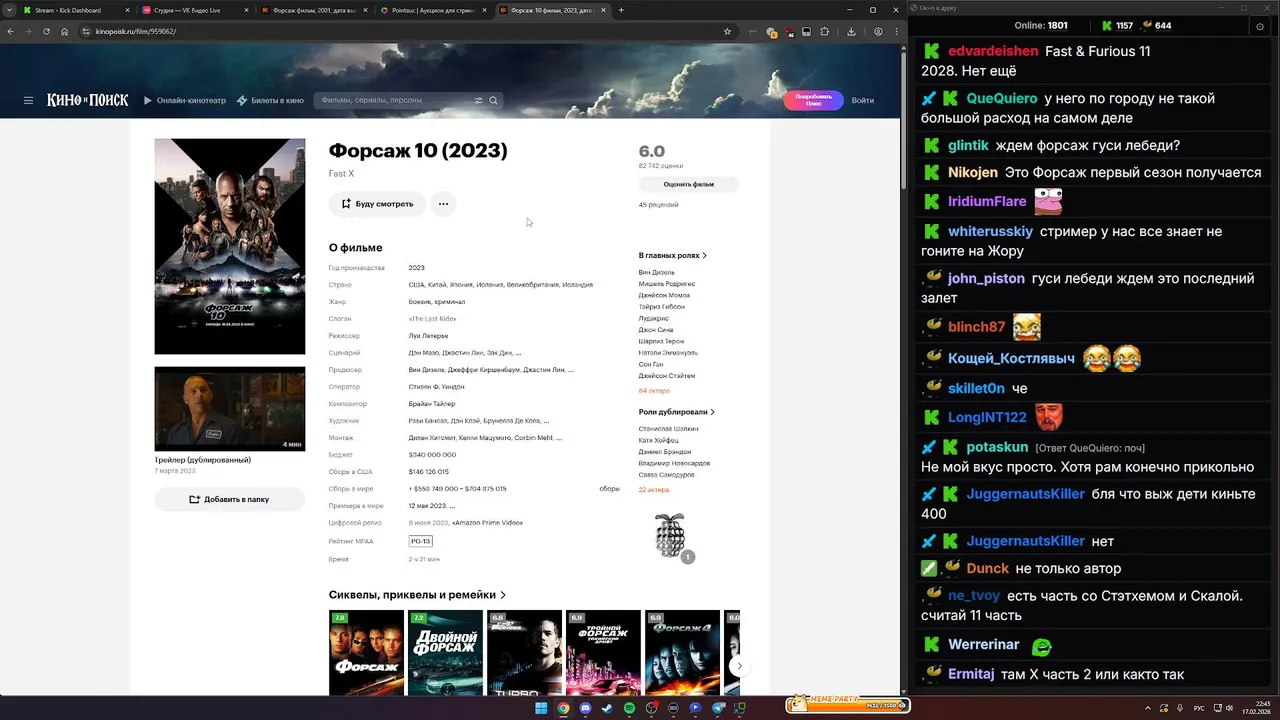Focus the film search input field
Screen dimensions: 1280x720
tap(395, 100)
